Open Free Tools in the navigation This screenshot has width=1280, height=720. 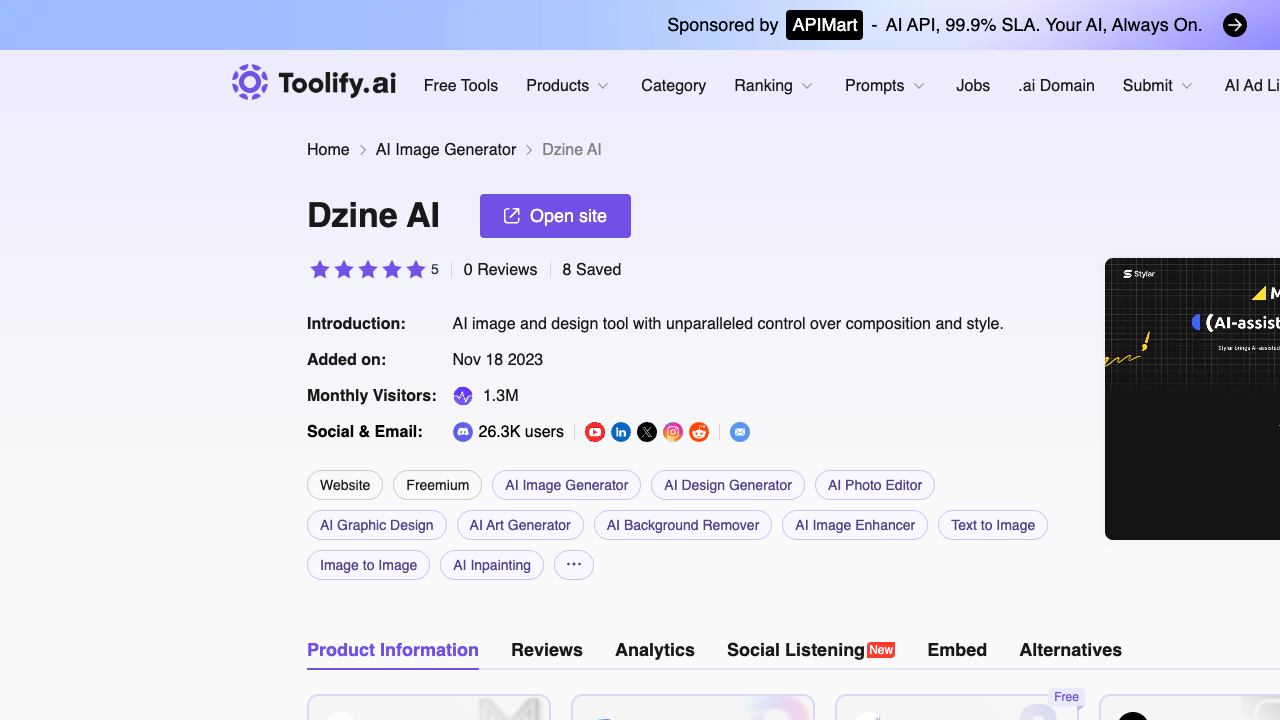461,86
